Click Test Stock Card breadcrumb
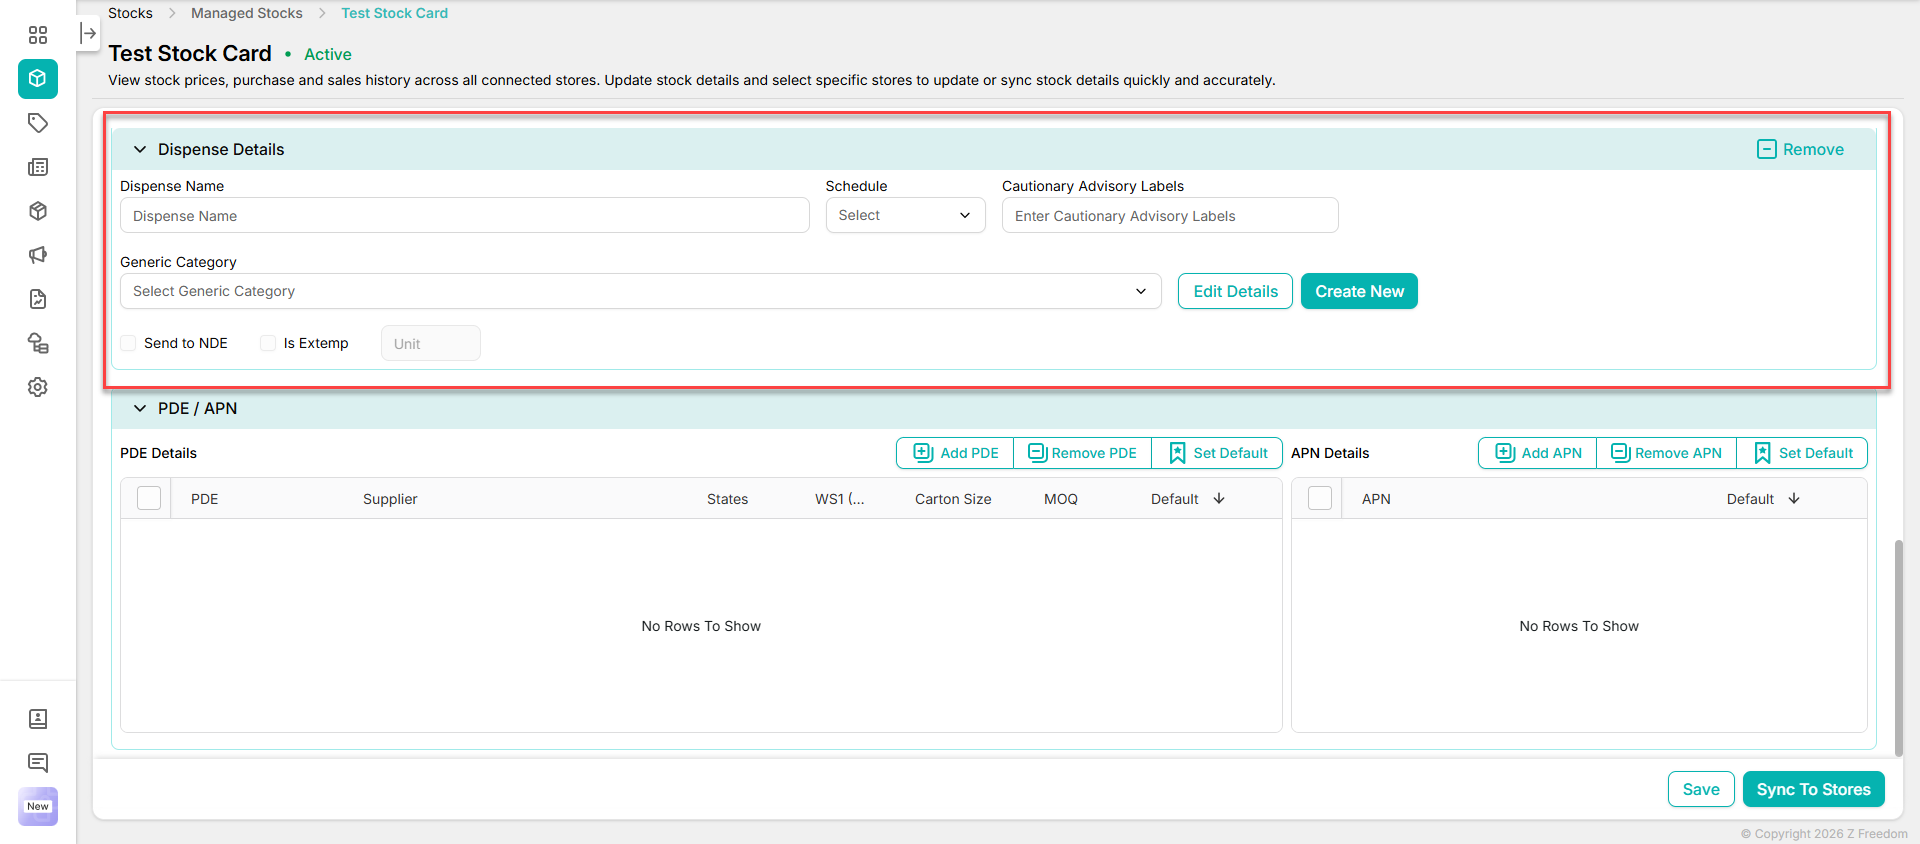This screenshot has width=1920, height=844. (395, 13)
